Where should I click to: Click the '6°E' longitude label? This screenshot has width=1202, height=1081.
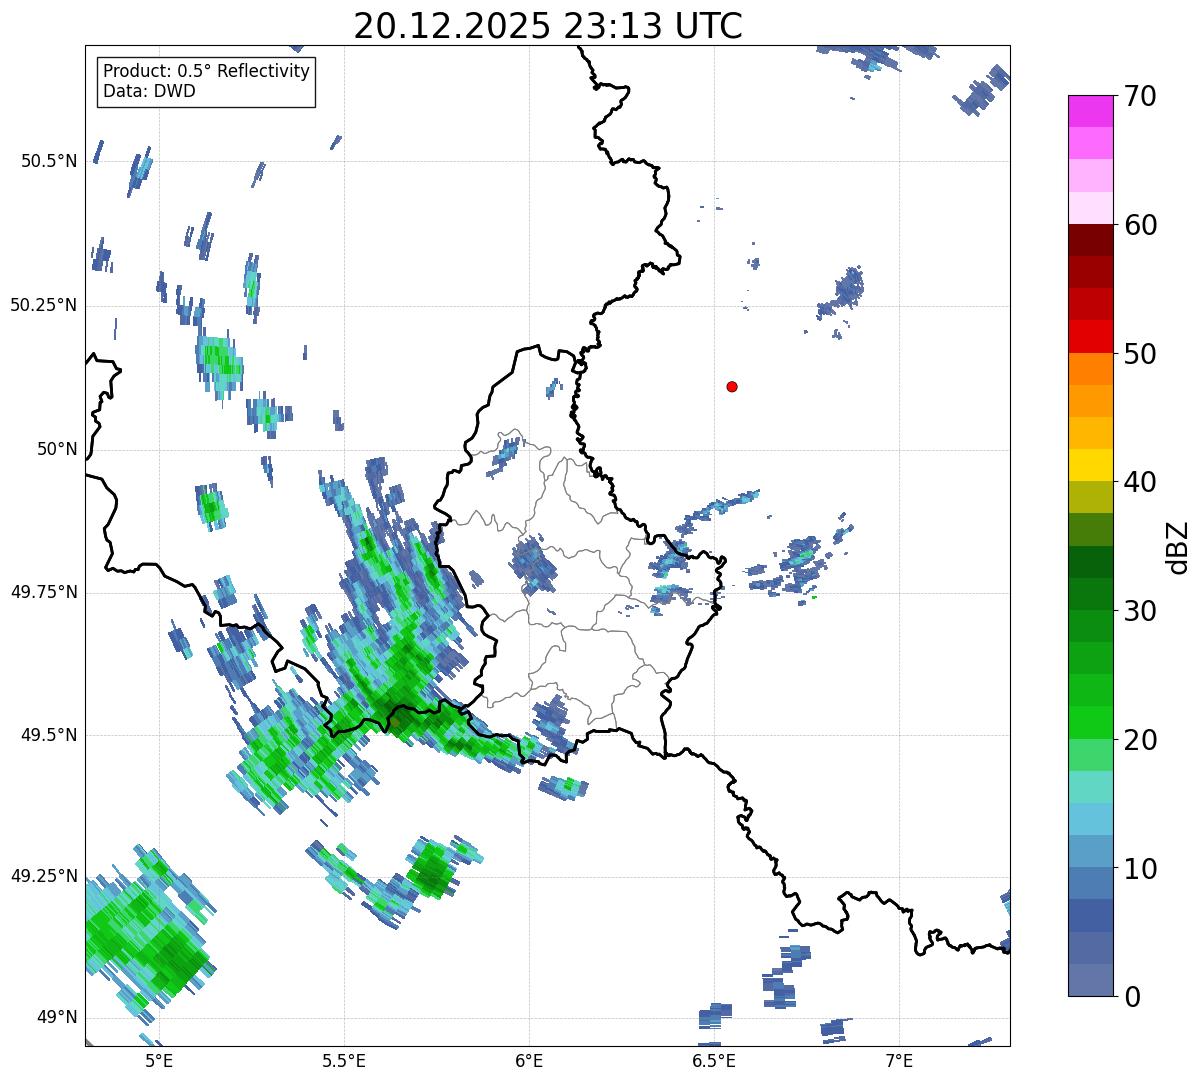click(x=529, y=1061)
